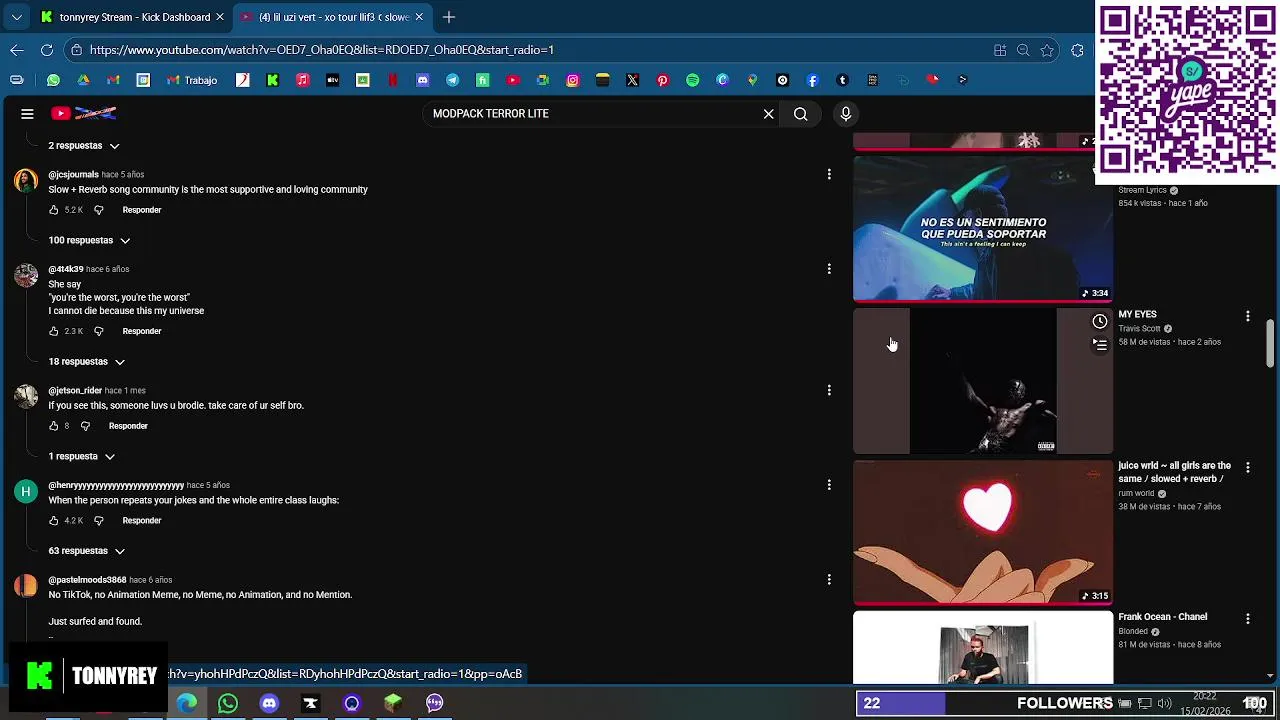This screenshot has height=720, width=1280.
Task: Open the Tumblr bookmark
Action: click(x=843, y=80)
